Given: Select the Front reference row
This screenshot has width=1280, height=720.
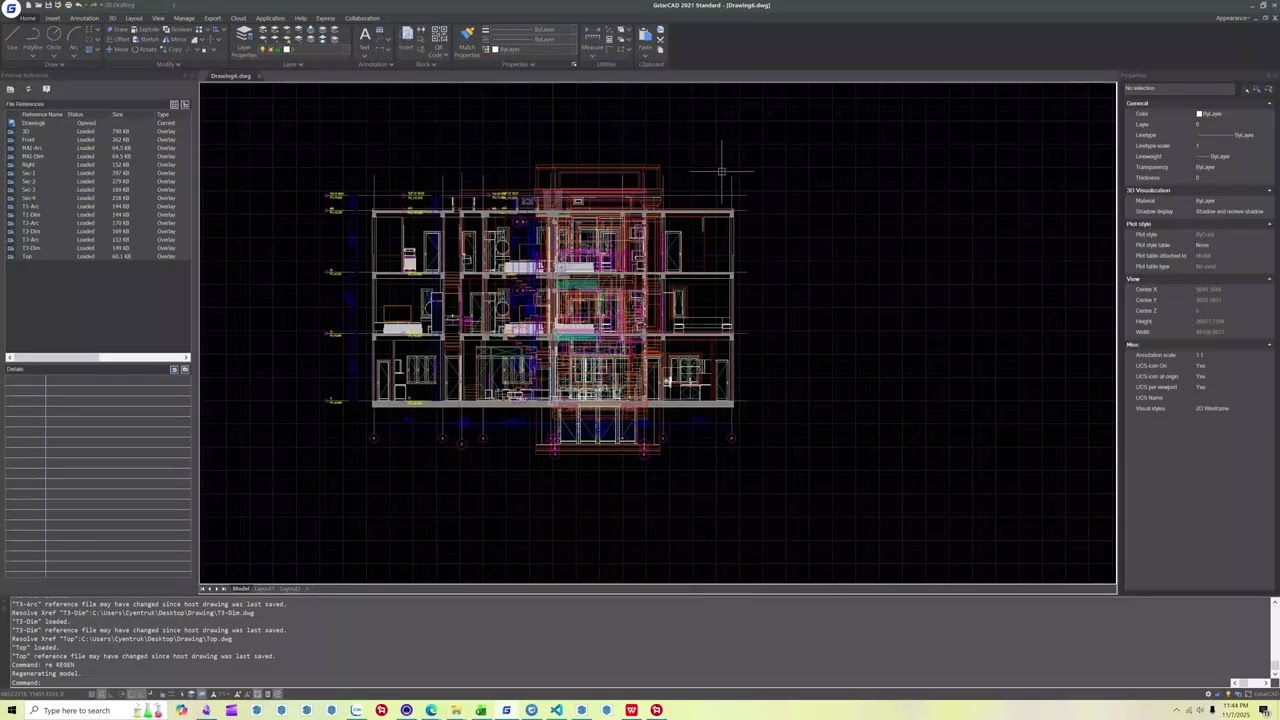Looking at the screenshot, I should click(97, 140).
